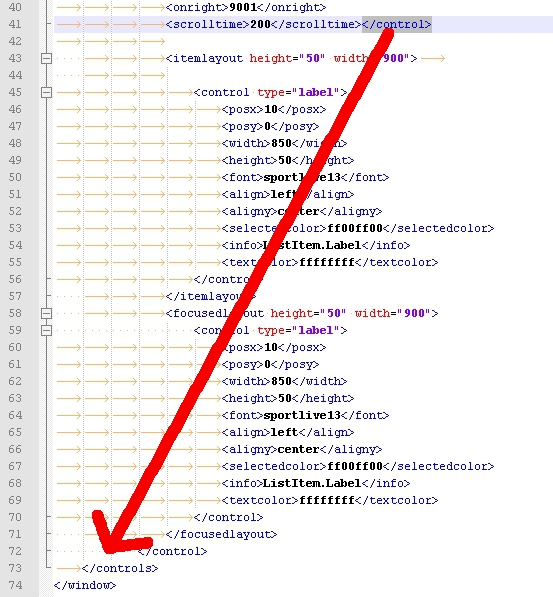Click line number 41 in the margin
The width and height of the screenshot is (553, 597).
click(x=15, y=24)
